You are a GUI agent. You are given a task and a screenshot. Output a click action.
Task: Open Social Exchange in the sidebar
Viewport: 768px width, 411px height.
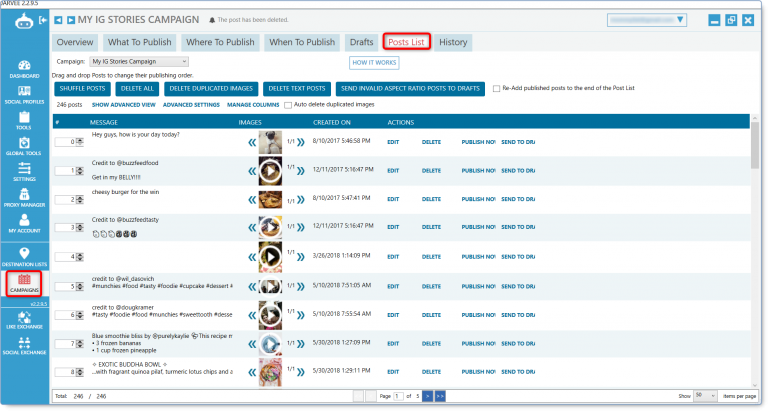(x=24, y=346)
